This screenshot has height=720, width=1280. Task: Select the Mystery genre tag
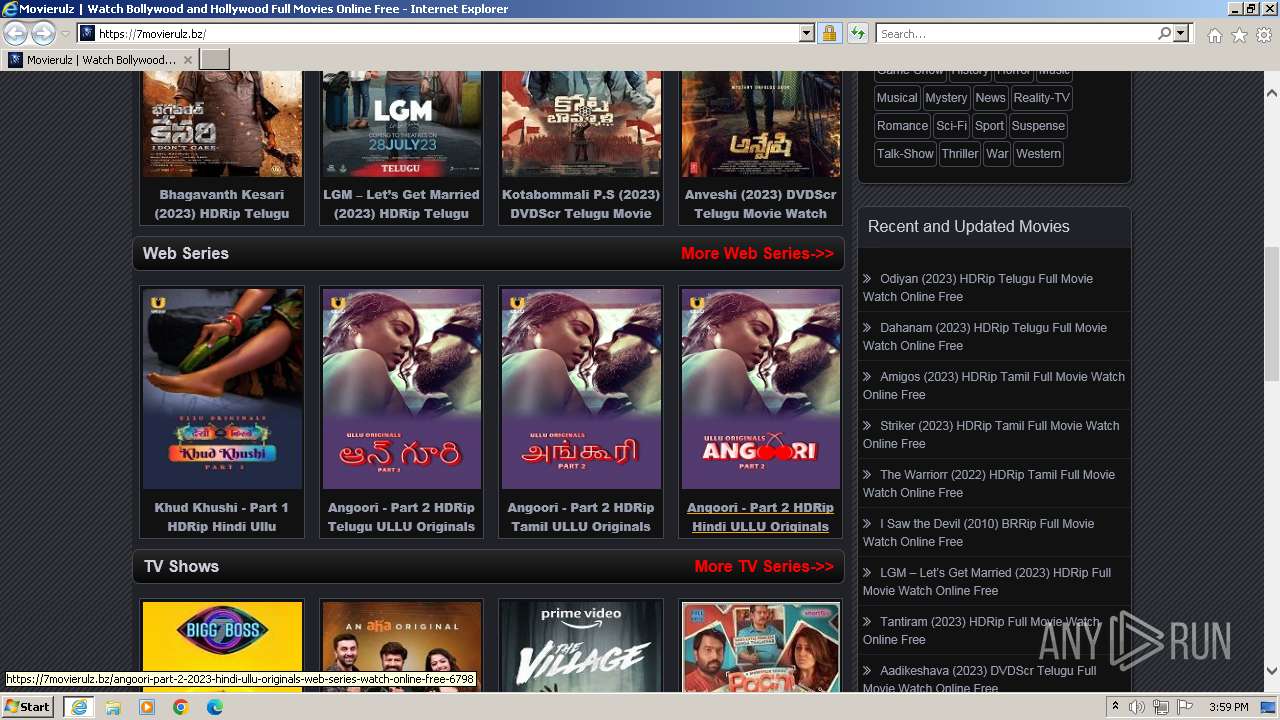(x=946, y=98)
